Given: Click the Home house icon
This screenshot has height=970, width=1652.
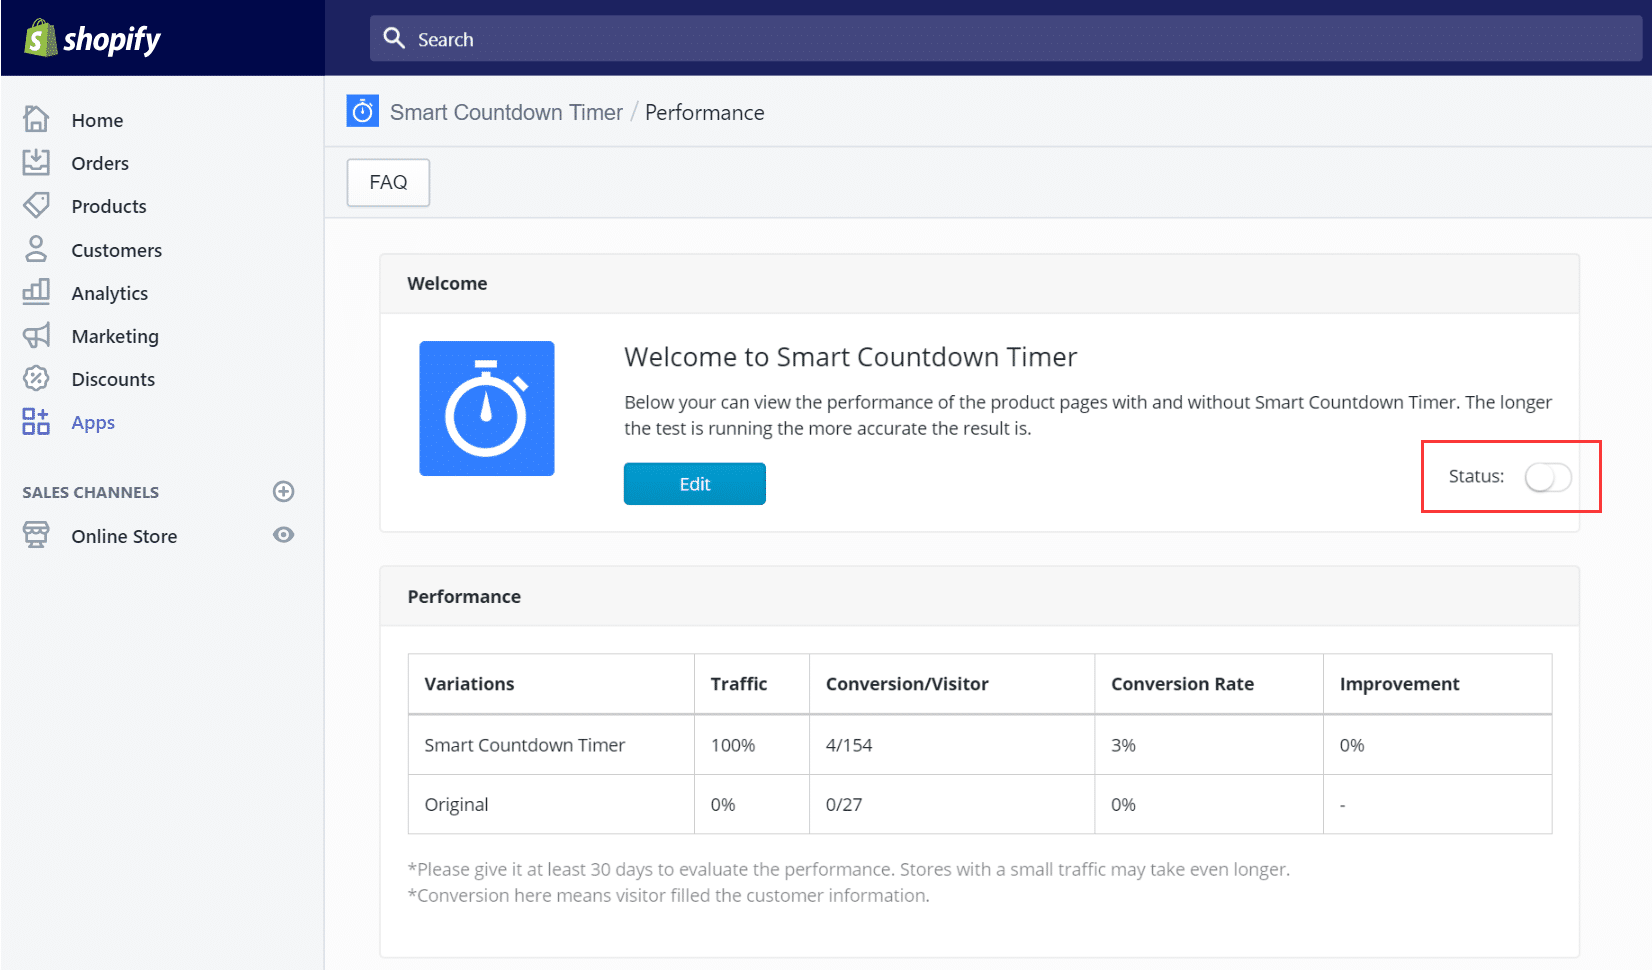Looking at the screenshot, I should 36,119.
